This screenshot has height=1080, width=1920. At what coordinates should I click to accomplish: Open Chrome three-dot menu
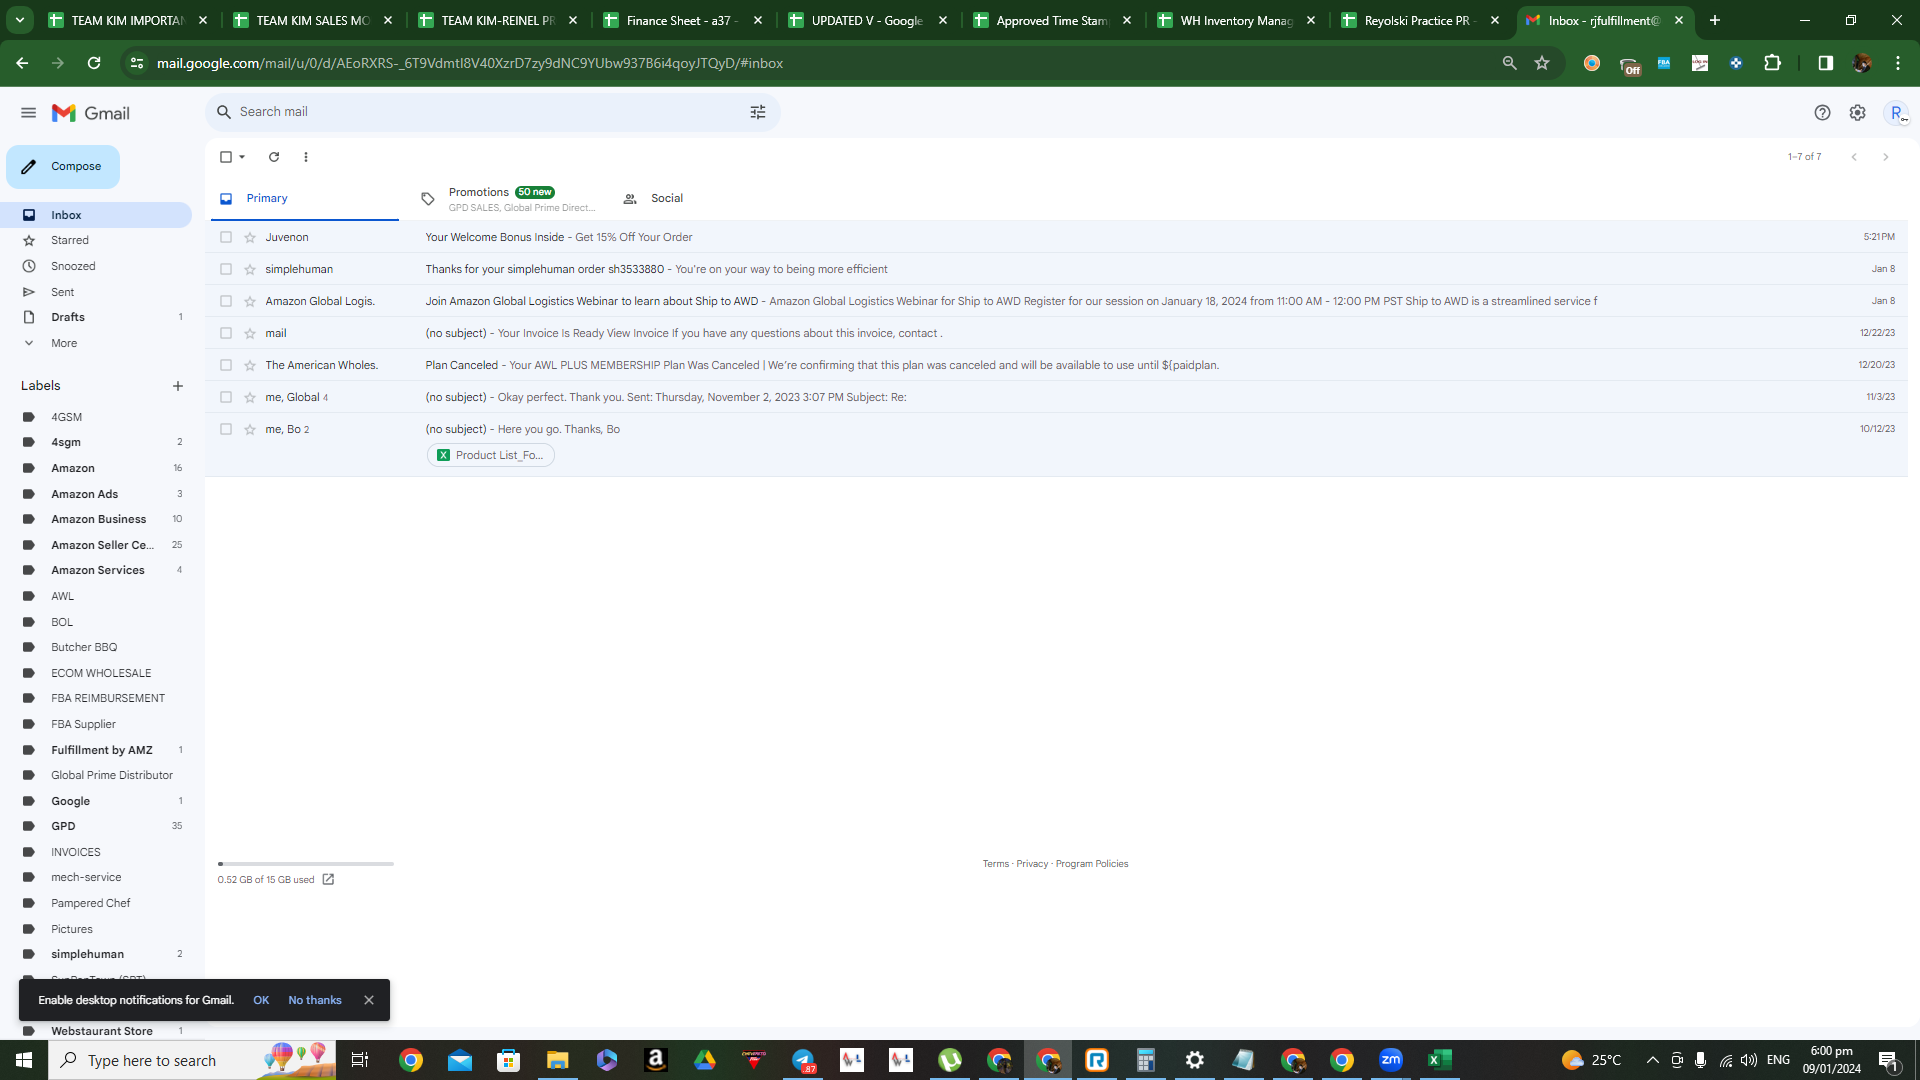click(x=1897, y=63)
